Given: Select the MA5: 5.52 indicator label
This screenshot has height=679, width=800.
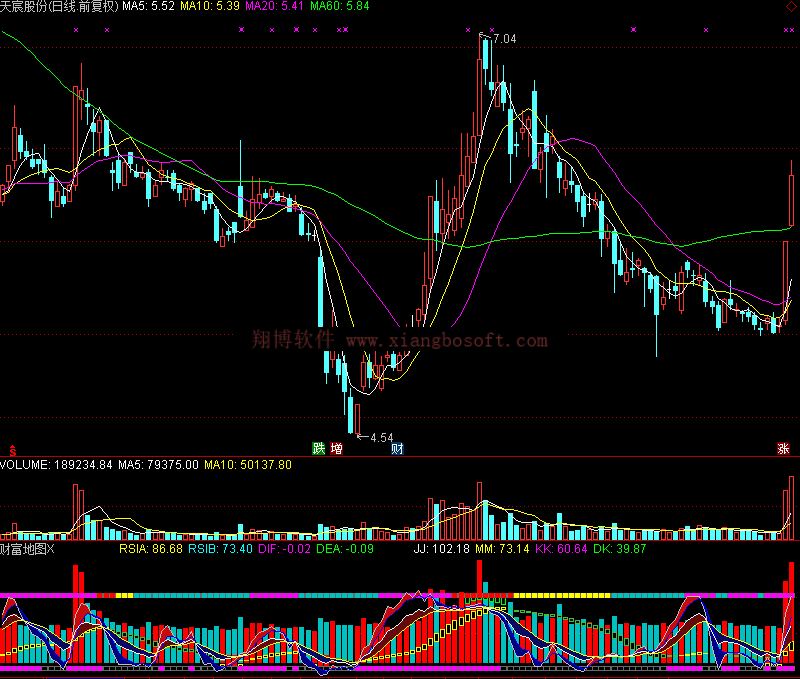Looking at the screenshot, I should (148, 6).
